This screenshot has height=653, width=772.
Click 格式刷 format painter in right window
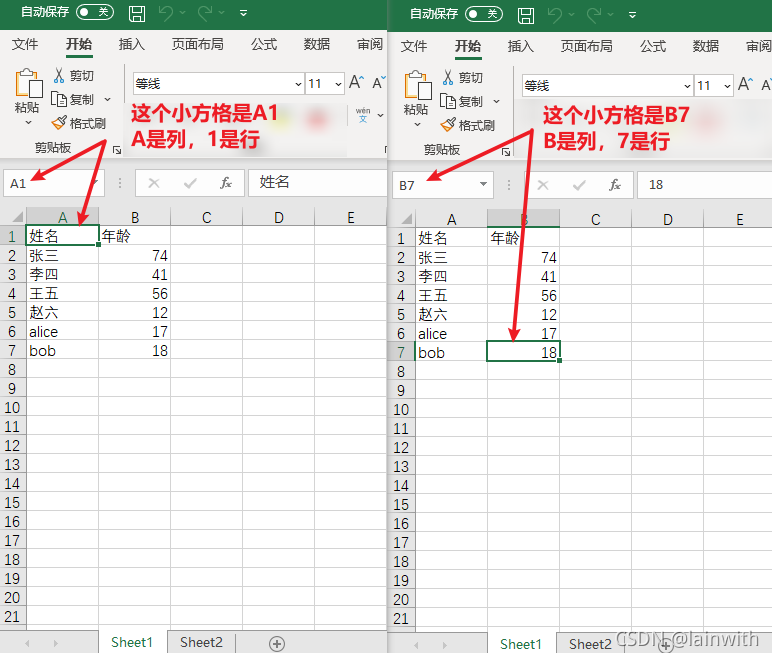[468, 125]
